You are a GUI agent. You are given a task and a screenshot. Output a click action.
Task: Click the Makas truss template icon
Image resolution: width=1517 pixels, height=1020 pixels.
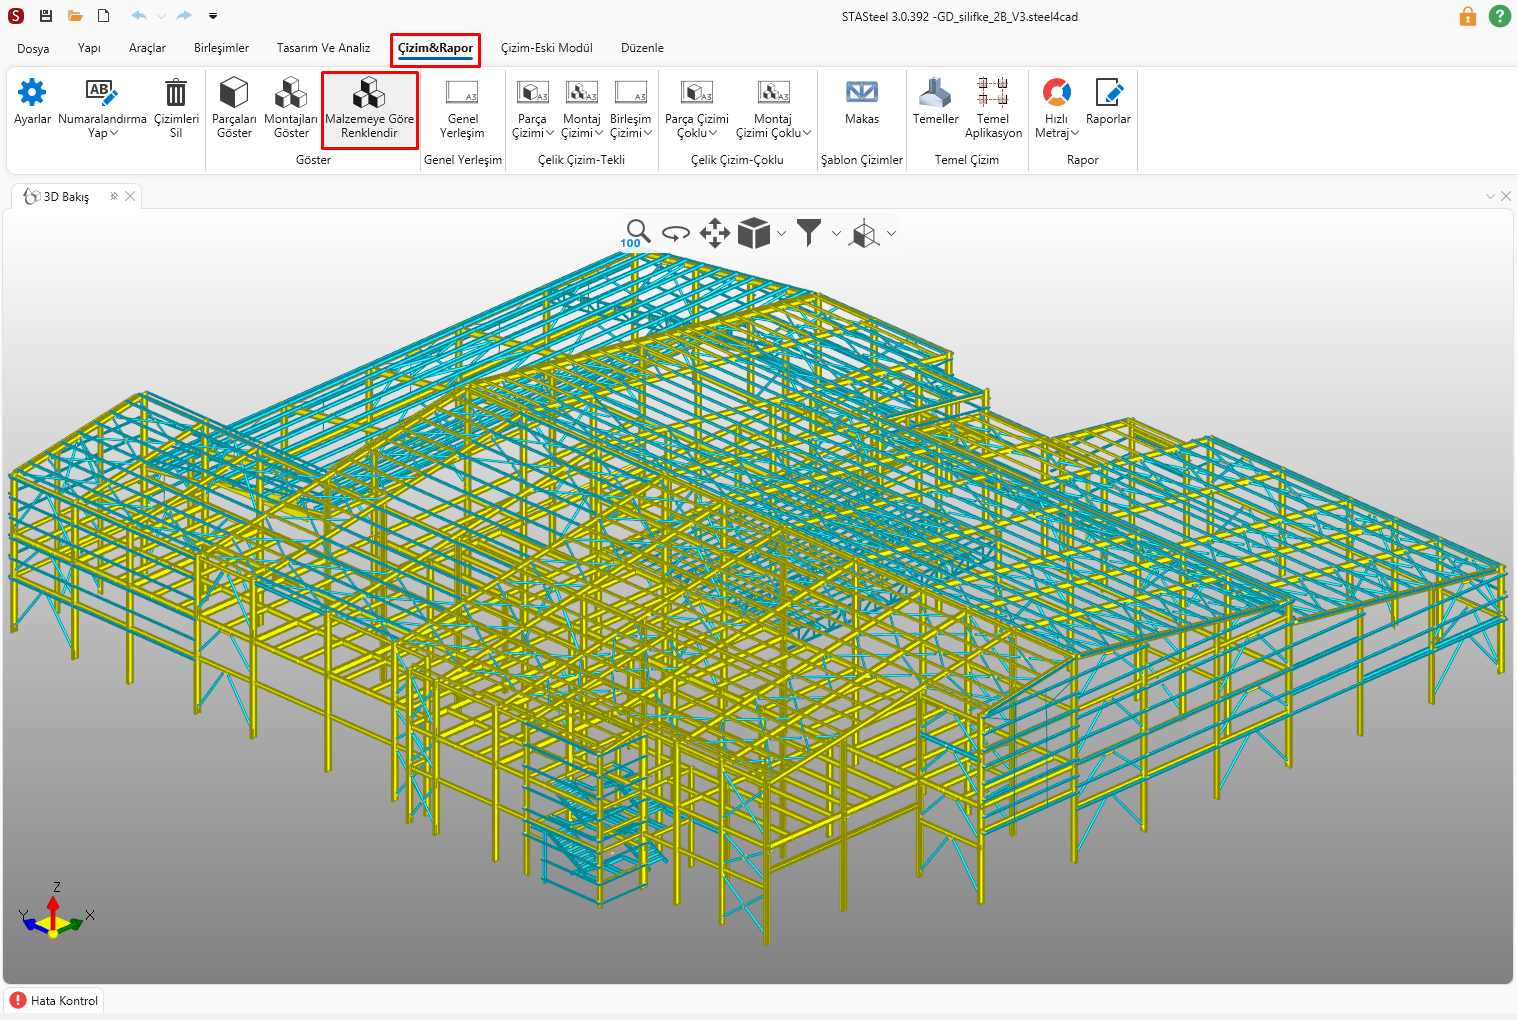click(861, 93)
